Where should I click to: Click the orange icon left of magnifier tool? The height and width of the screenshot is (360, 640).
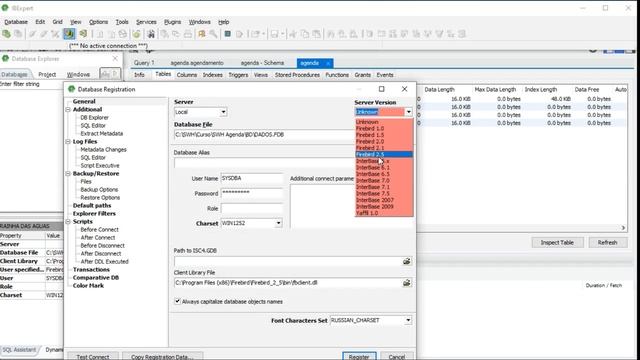tap(202, 34)
